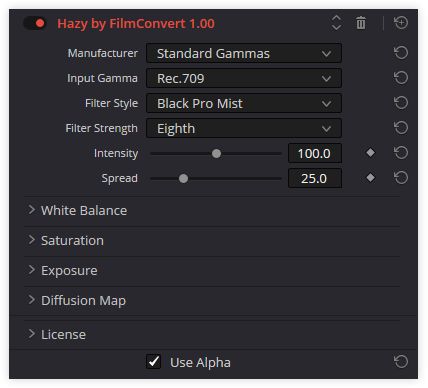
Task: Reset all Hazy effect parameters icon
Action: tap(401, 23)
